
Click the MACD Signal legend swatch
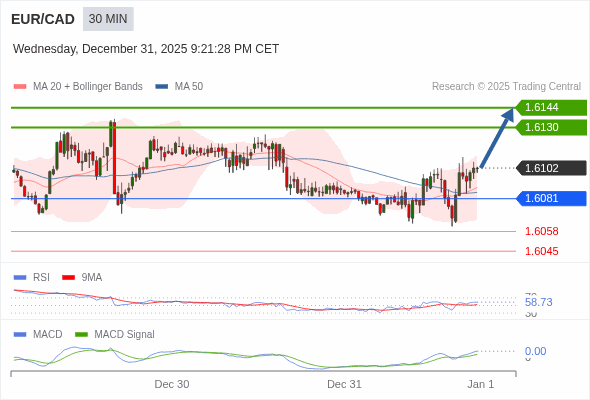81,335
